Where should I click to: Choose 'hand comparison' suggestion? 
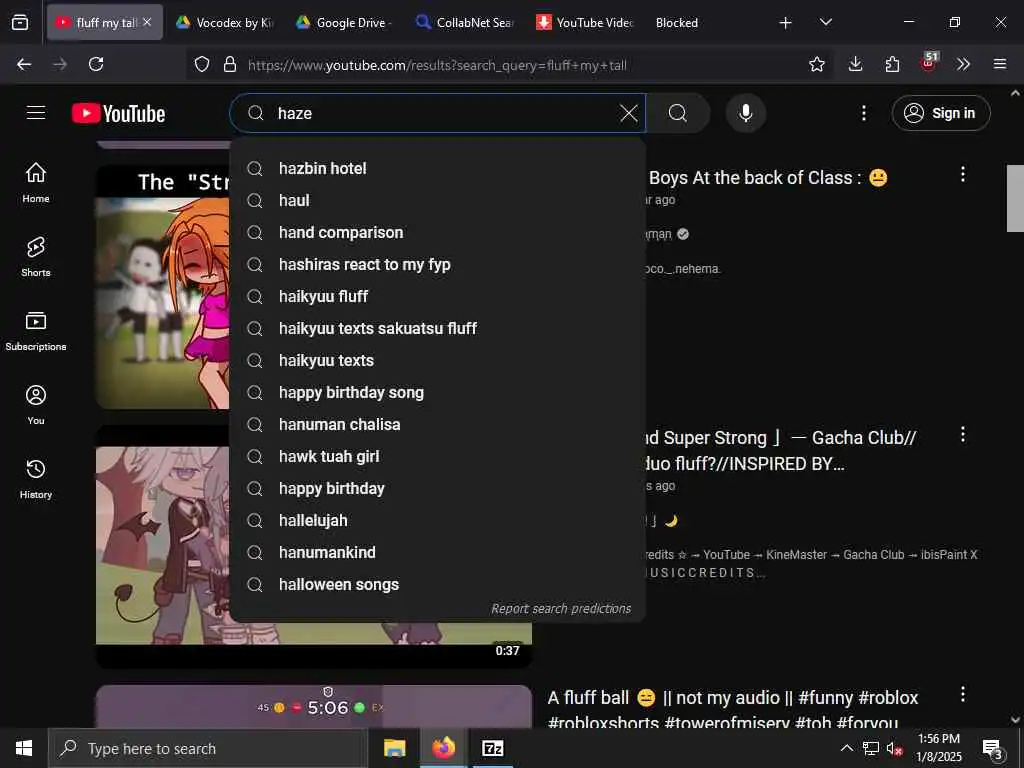pyautogui.click(x=438, y=232)
